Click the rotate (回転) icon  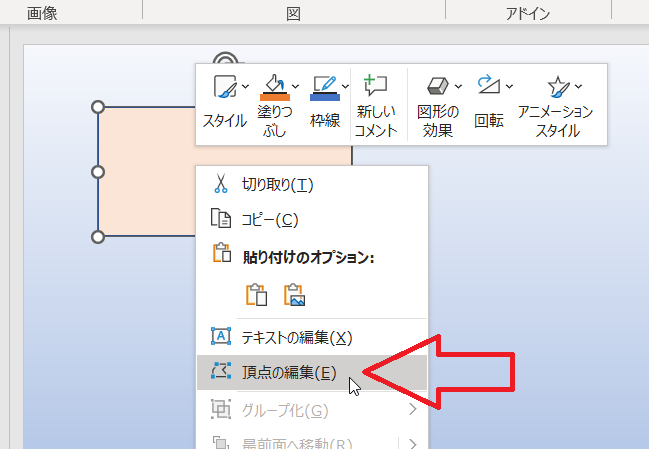(x=487, y=86)
